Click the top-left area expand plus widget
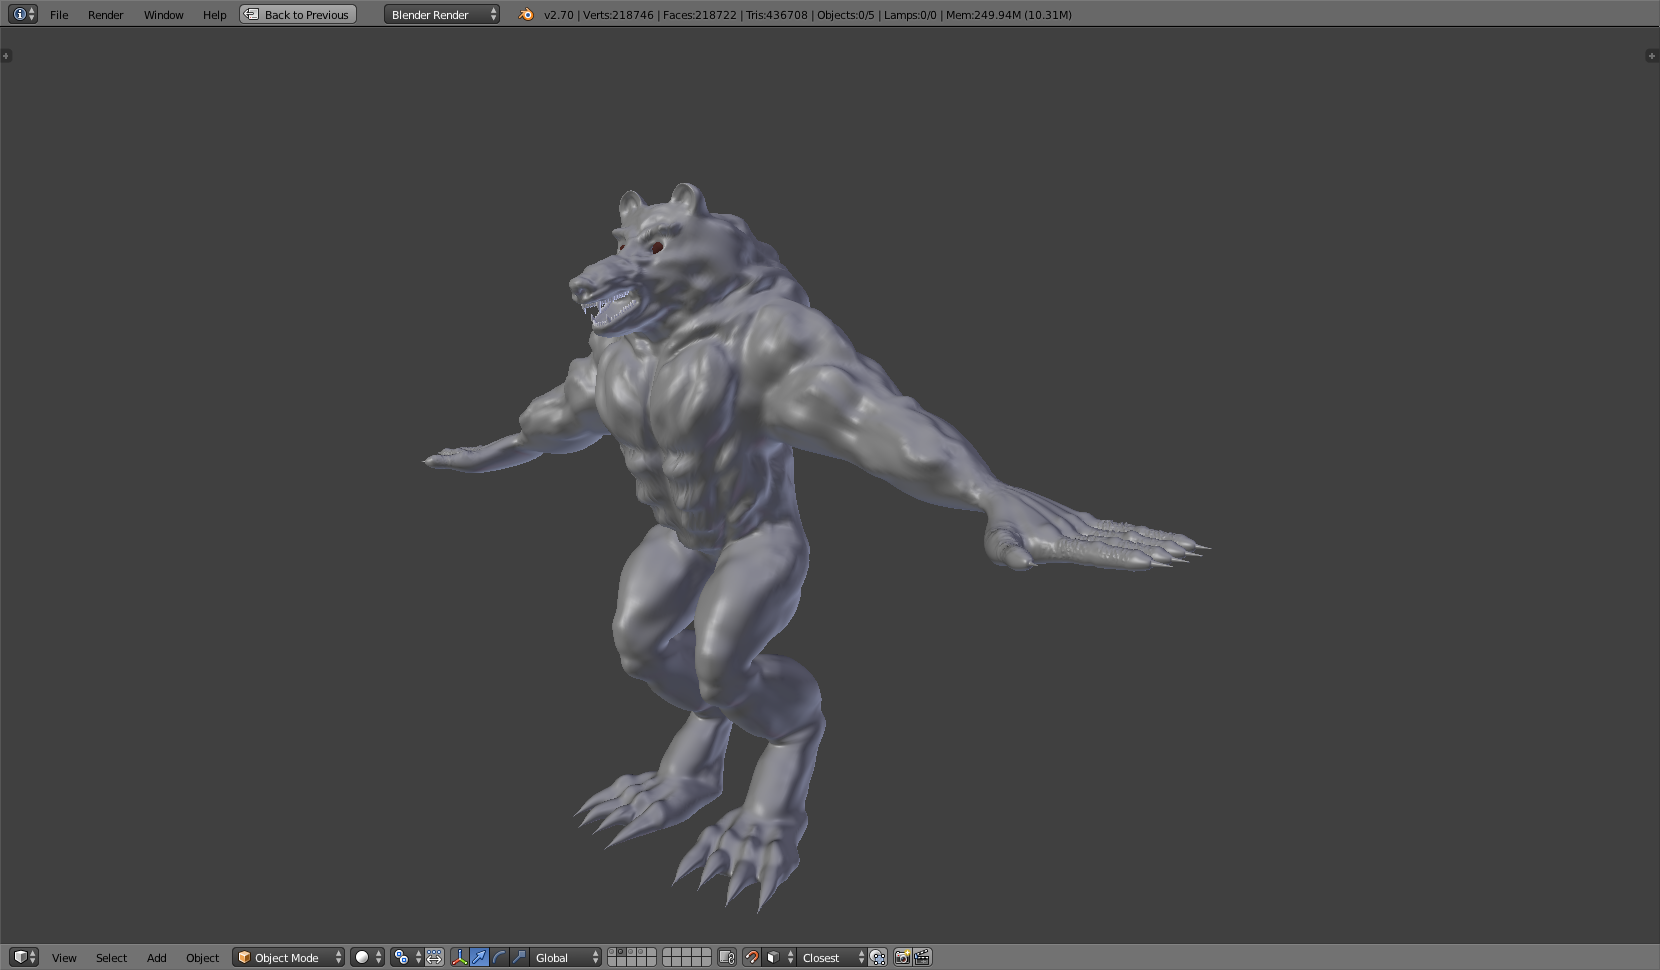This screenshot has height=970, width=1660. click(x=6, y=55)
